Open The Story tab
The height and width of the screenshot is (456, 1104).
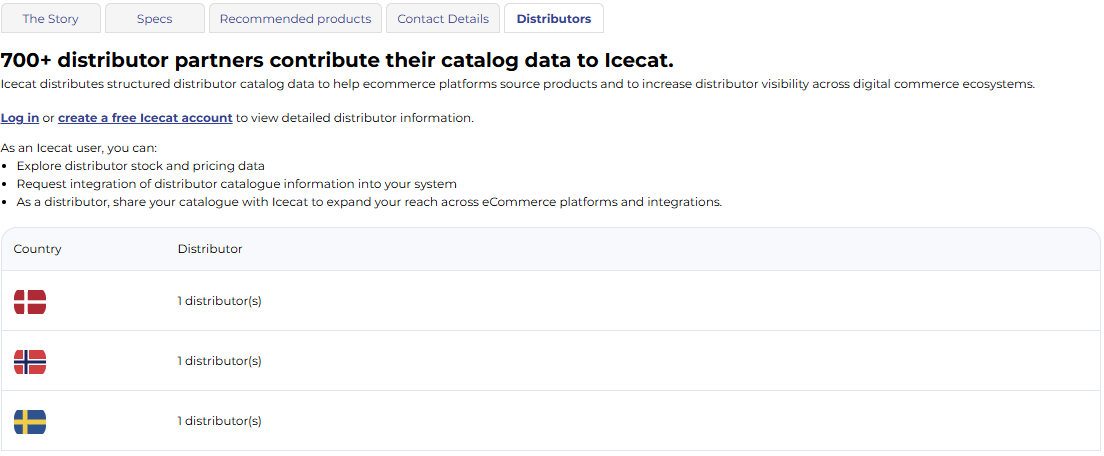point(50,19)
